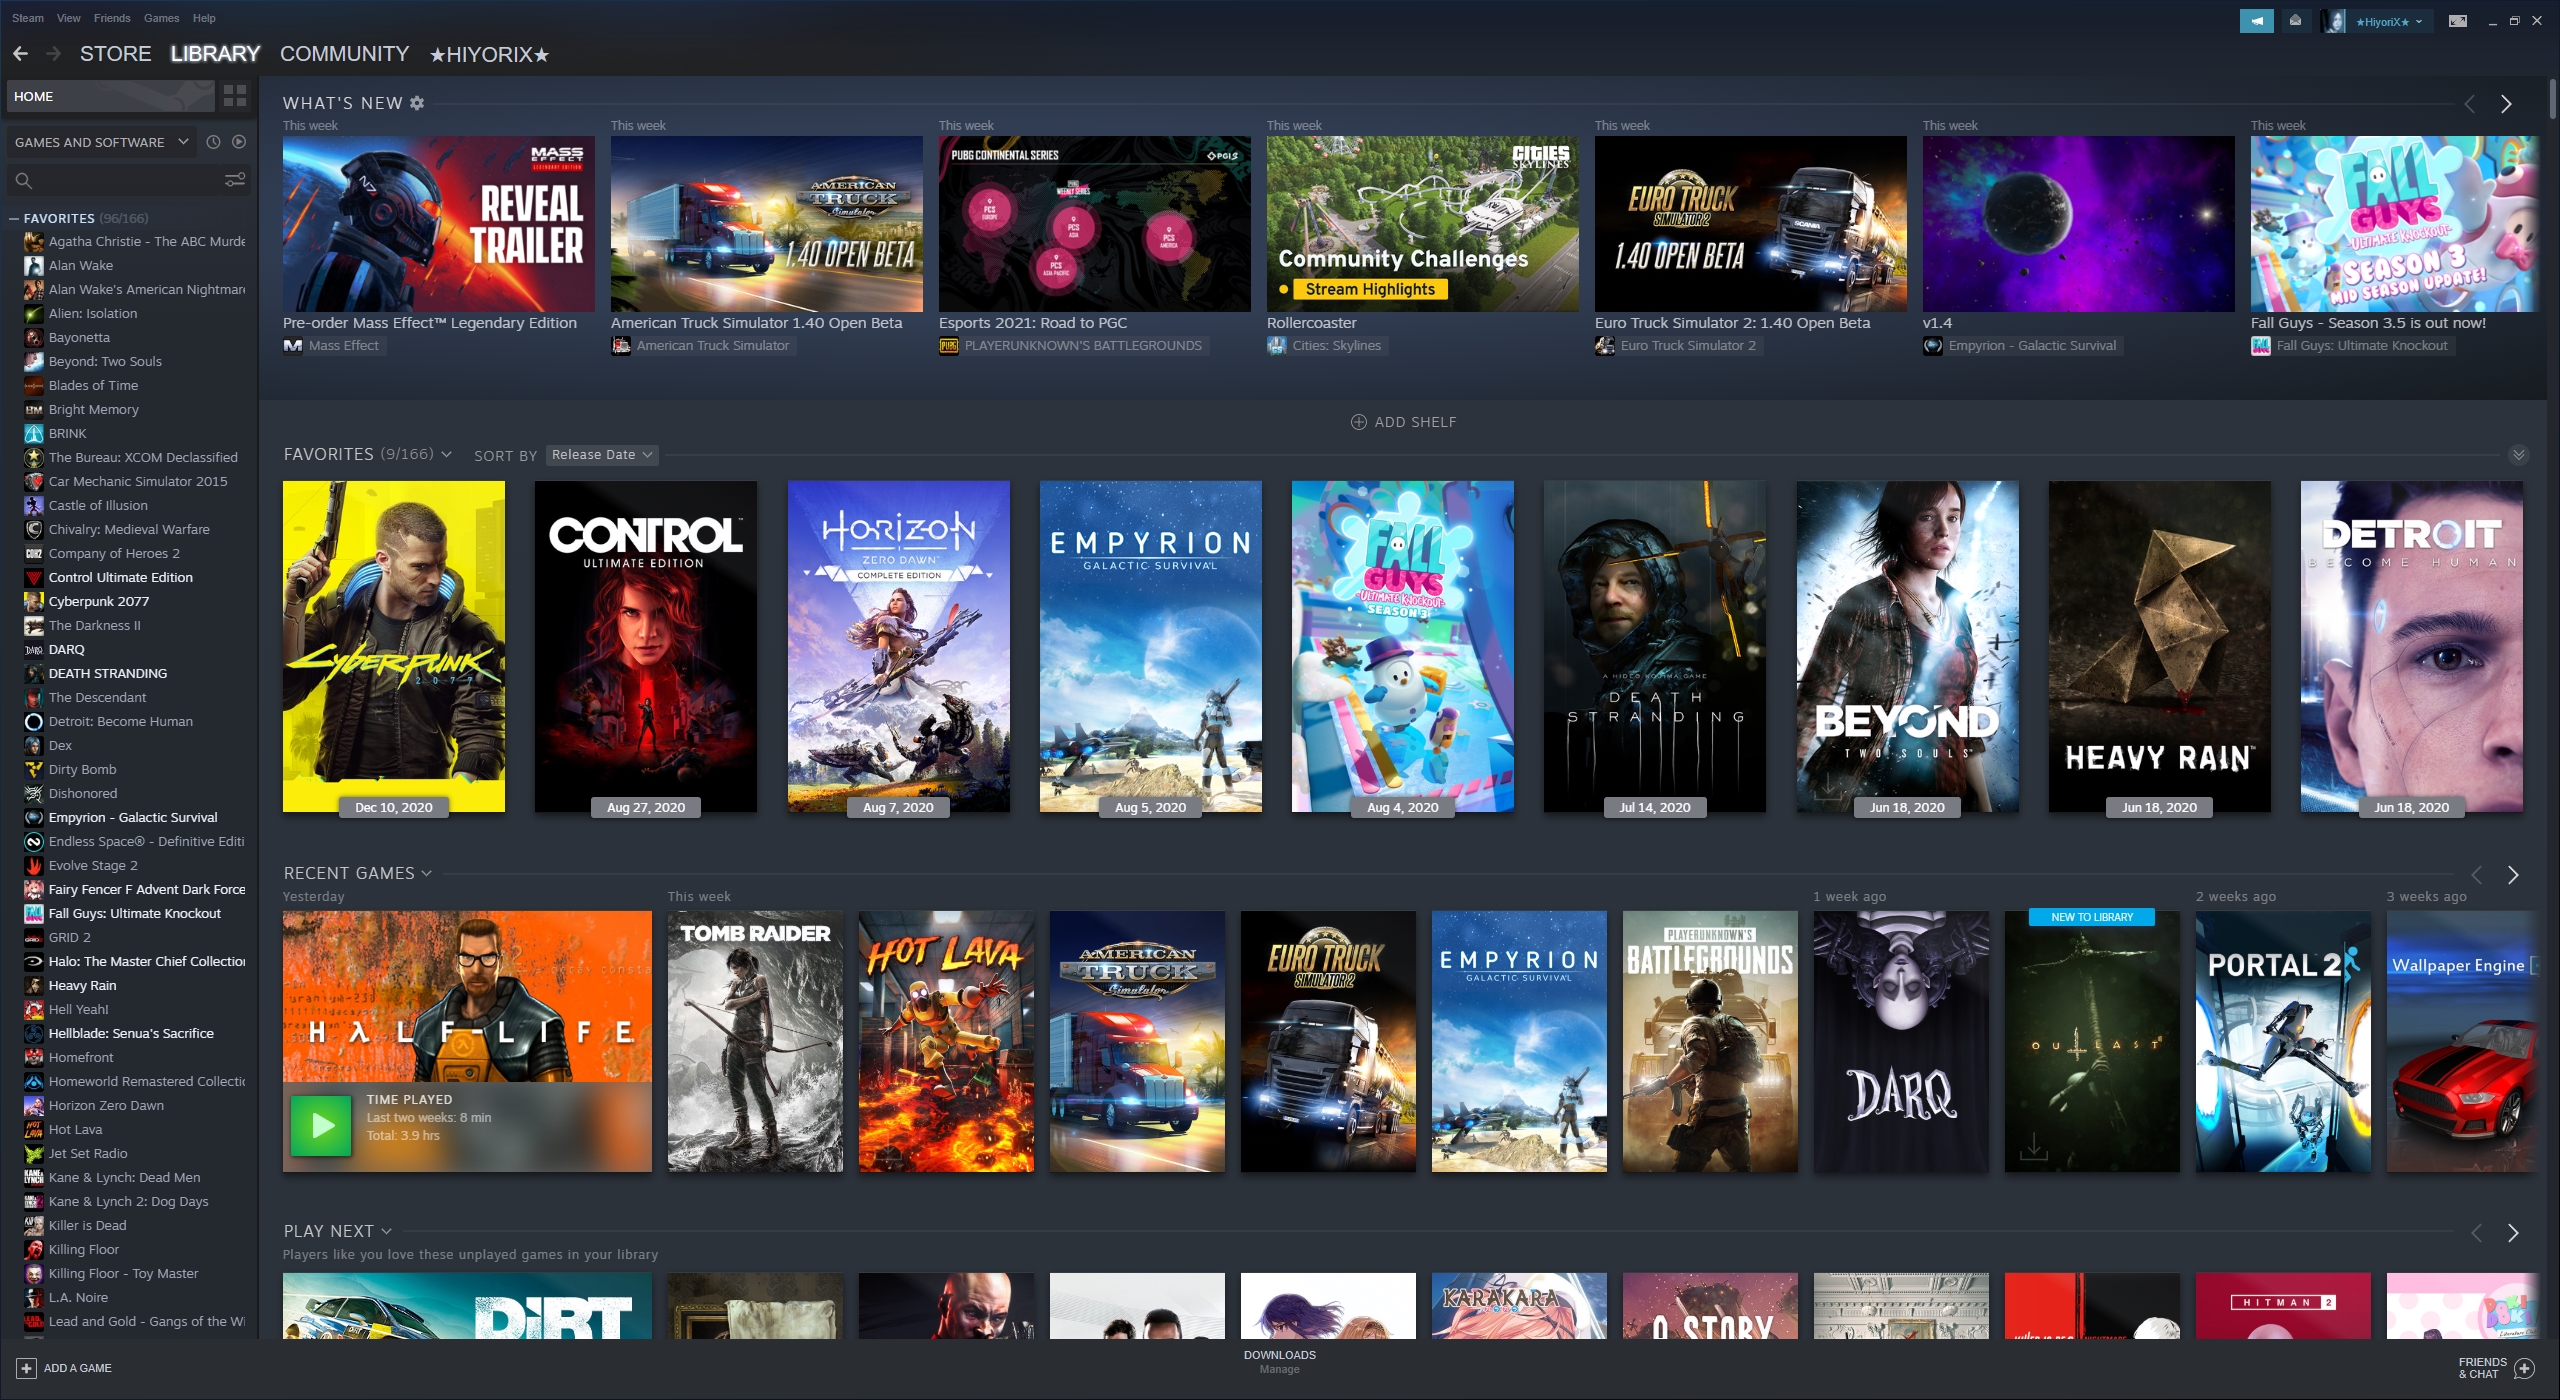The width and height of the screenshot is (2560, 1400).
Task: Select Killing Floor - Toy Master entry
Action: click(x=123, y=1273)
